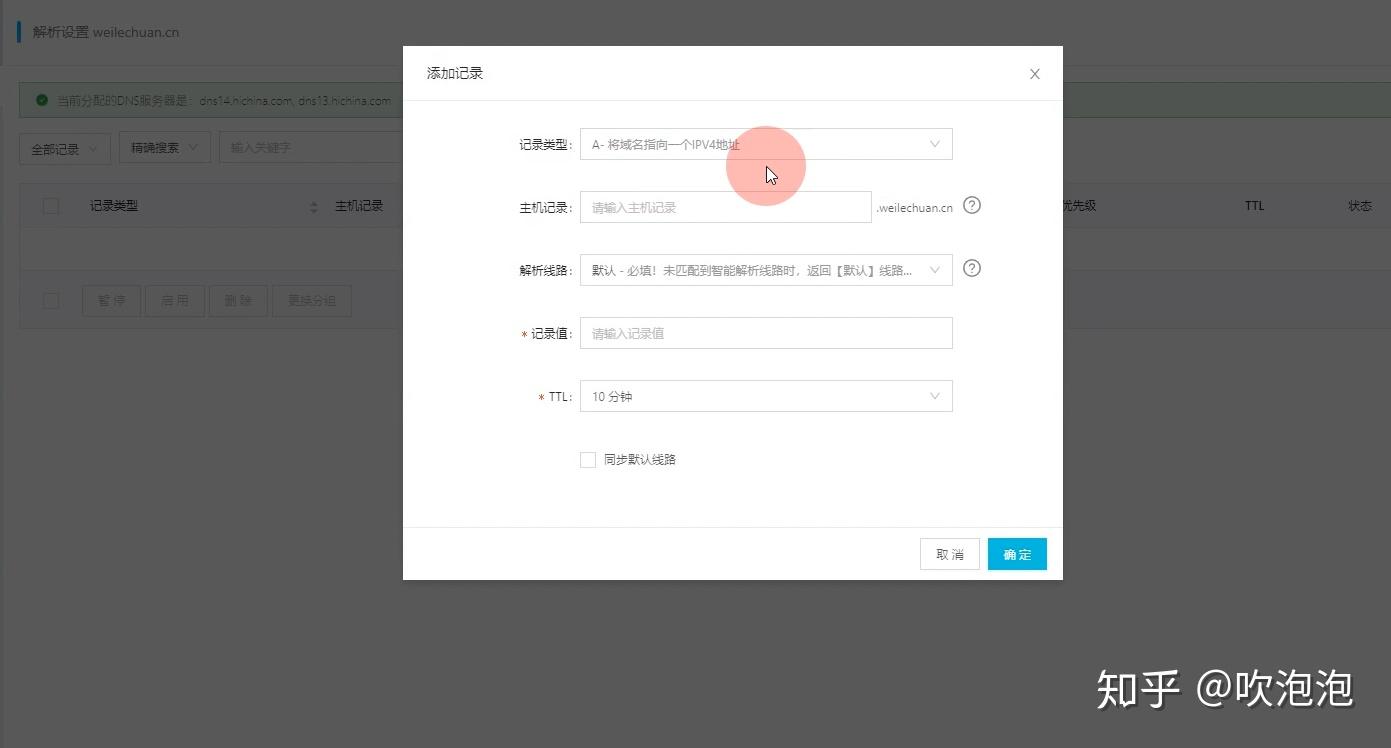Click the 记录值 input field
The width and height of the screenshot is (1391, 748).
(x=766, y=333)
